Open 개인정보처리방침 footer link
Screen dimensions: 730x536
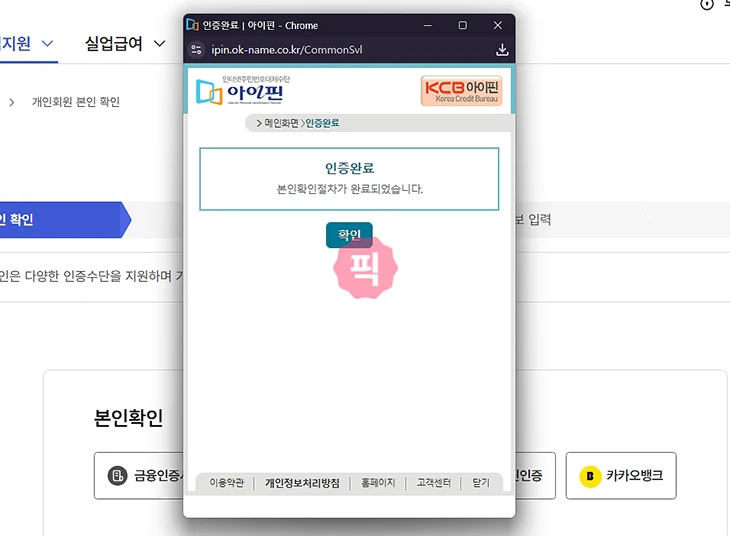coord(302,482)
